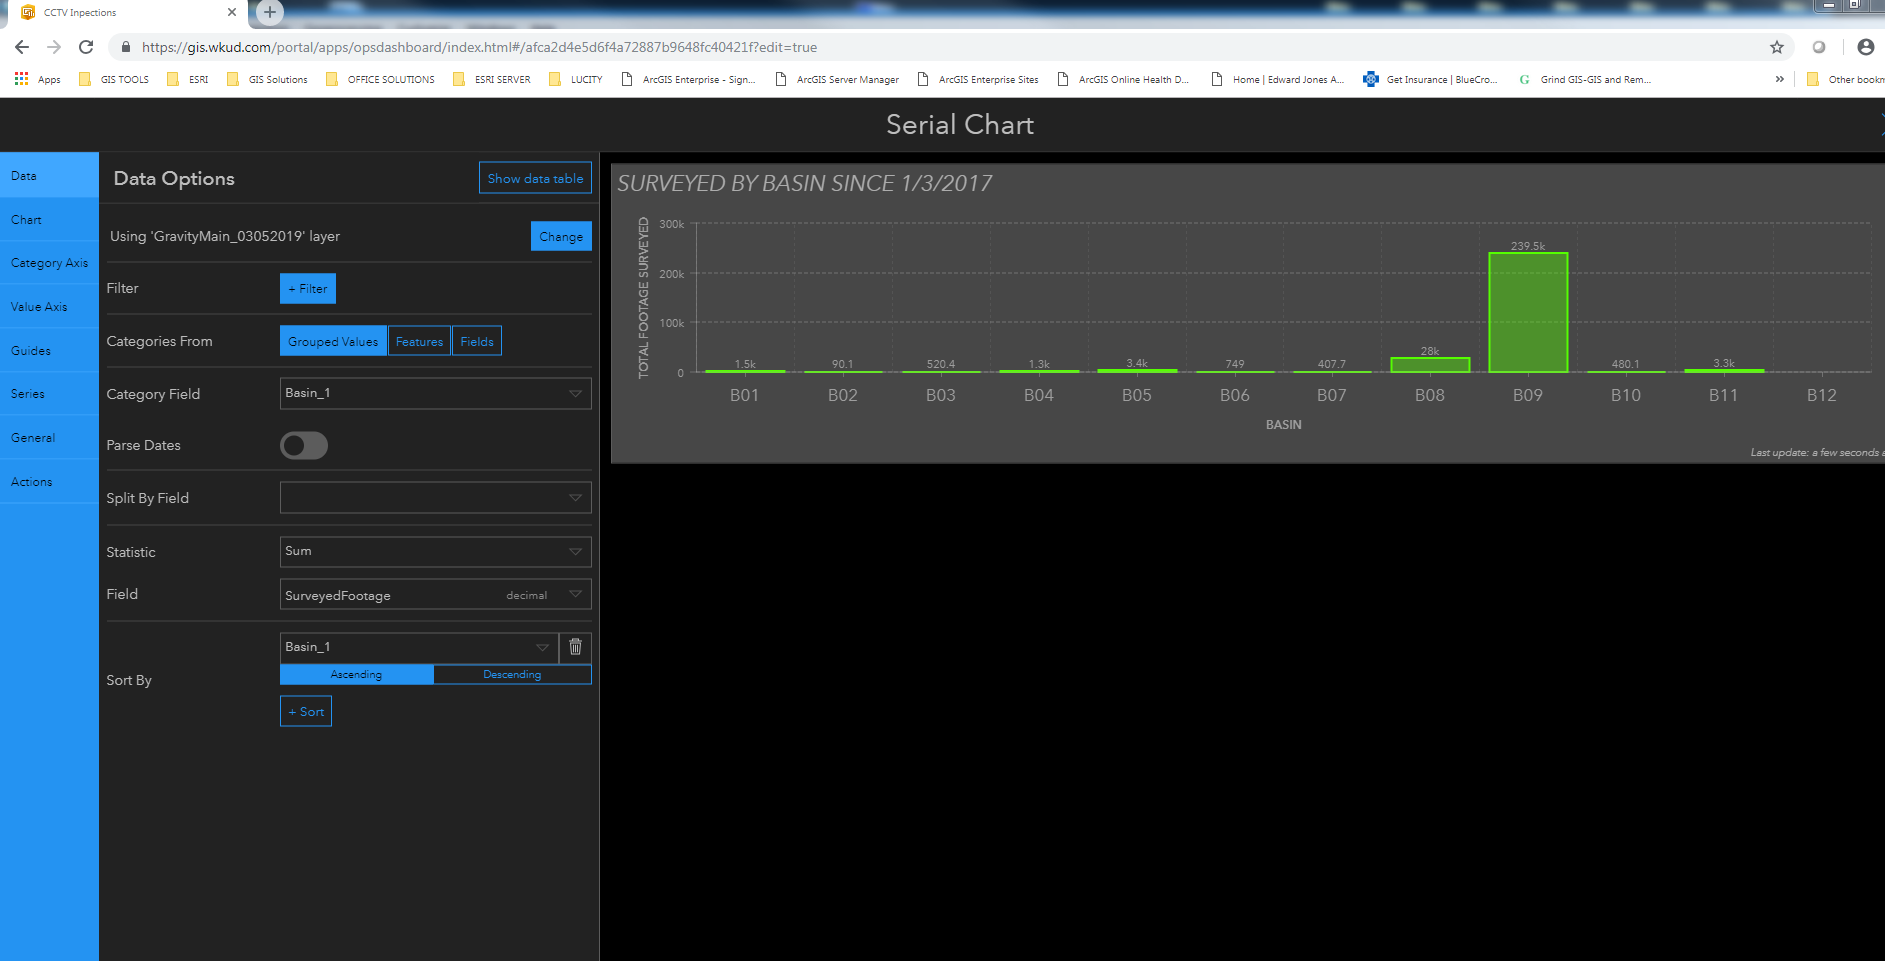Open Get Insurance BlueCross bookmark
Screen dimensions: 1885x961
click(1431, 79)
